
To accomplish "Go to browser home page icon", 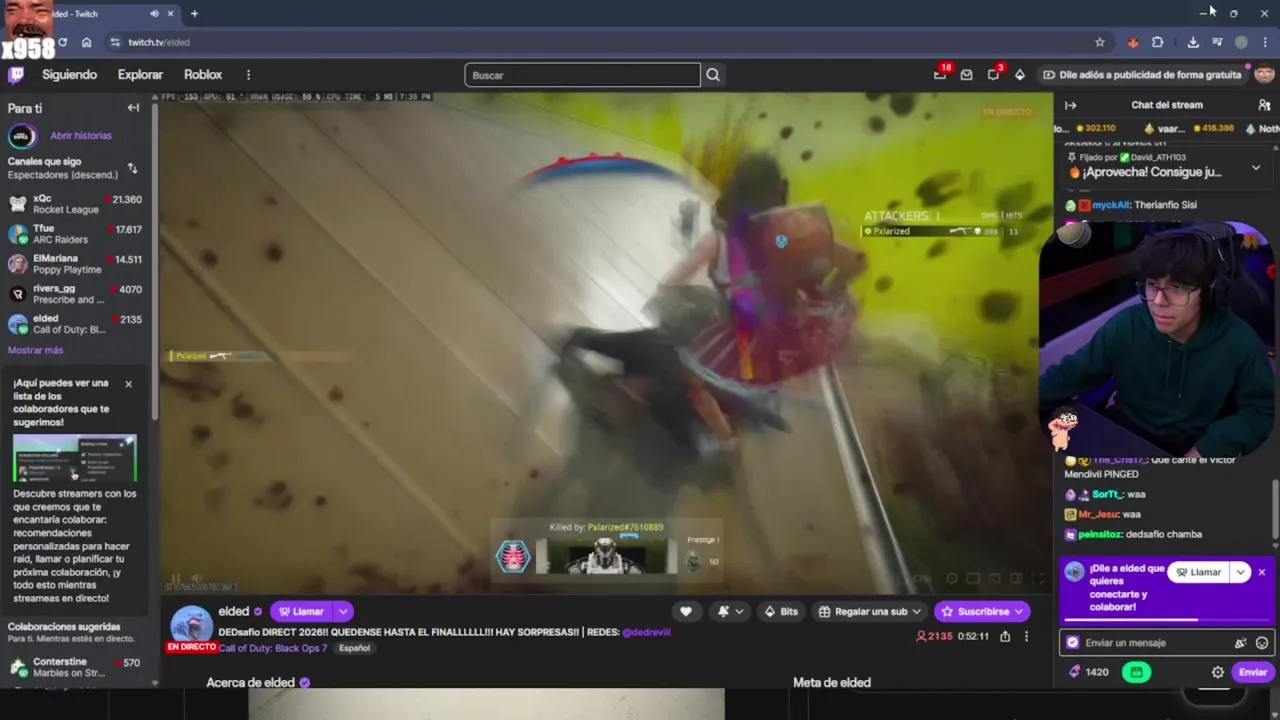I will click(87, 42).
